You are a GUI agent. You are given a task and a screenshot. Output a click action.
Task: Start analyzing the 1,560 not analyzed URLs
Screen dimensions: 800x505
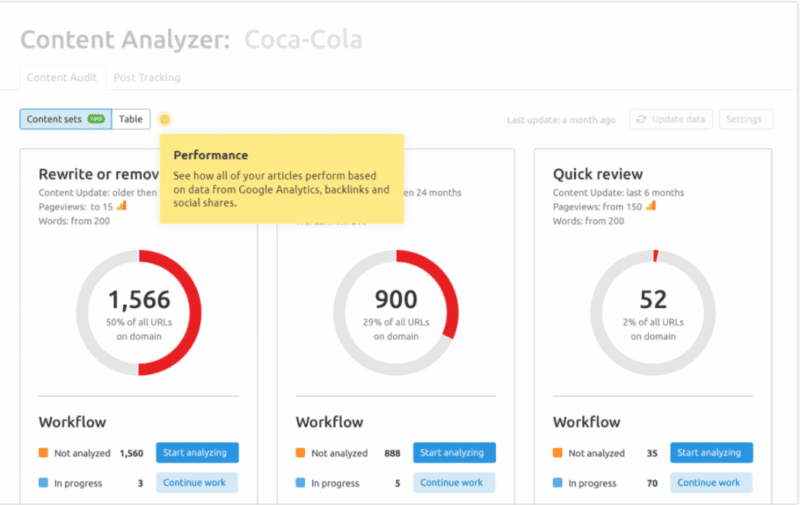click(x=197, y=453)
